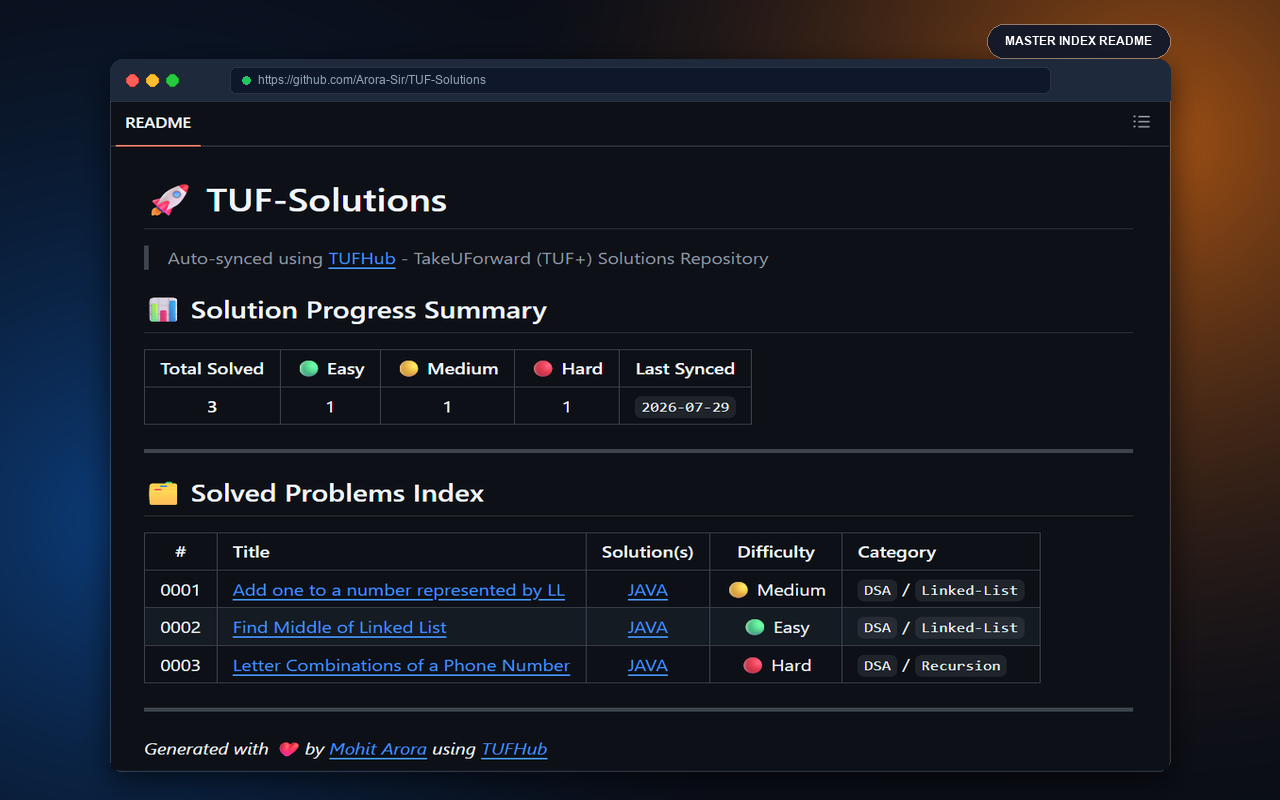Click the Linked-List tag in row 0001
This screenshot has width=1280, height=800.
(x=969, y=590)
